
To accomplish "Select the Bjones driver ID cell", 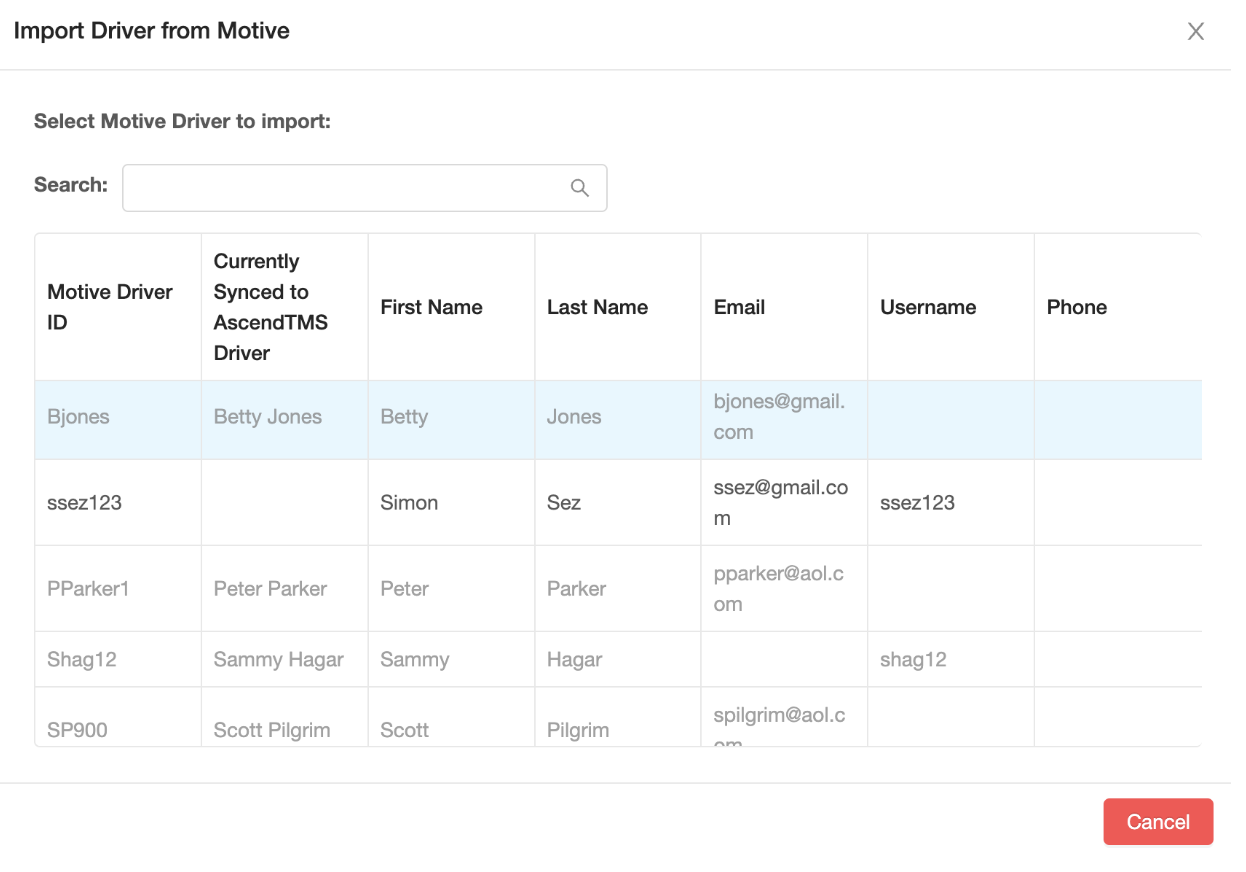I will click(x=118, y=420).
